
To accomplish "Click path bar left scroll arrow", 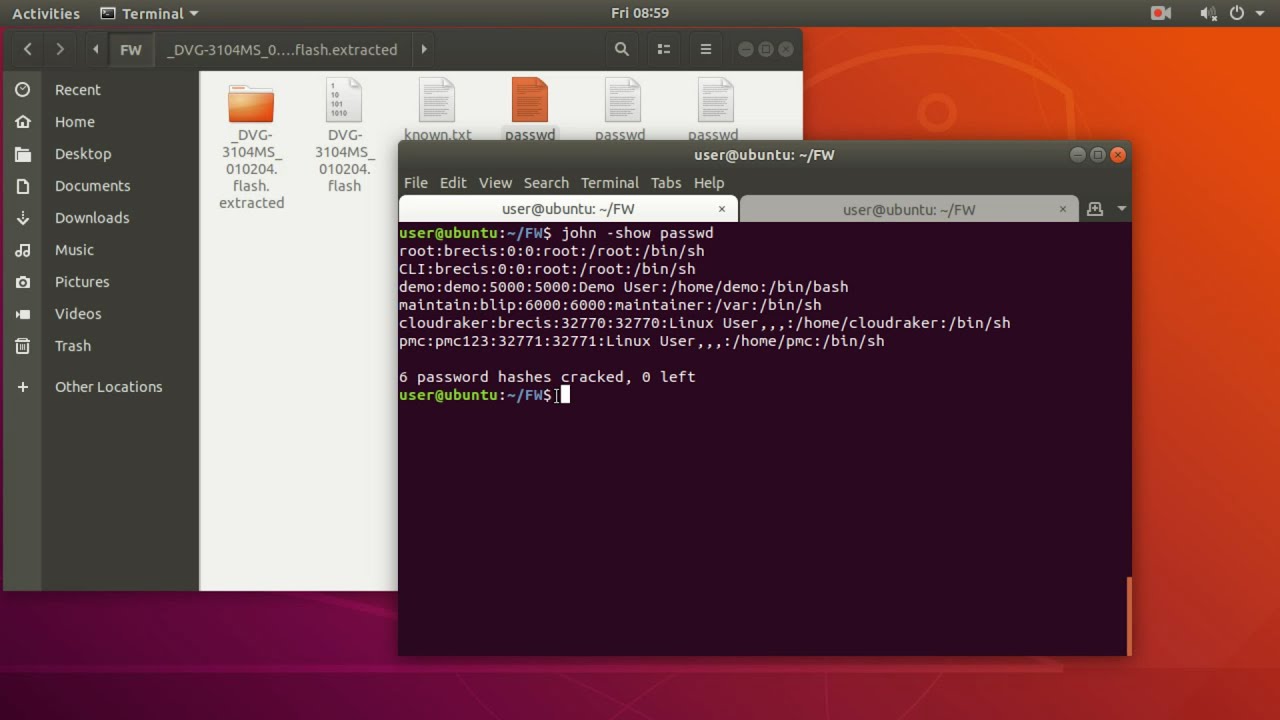I will pyautogui.click(x=95, y=49).
